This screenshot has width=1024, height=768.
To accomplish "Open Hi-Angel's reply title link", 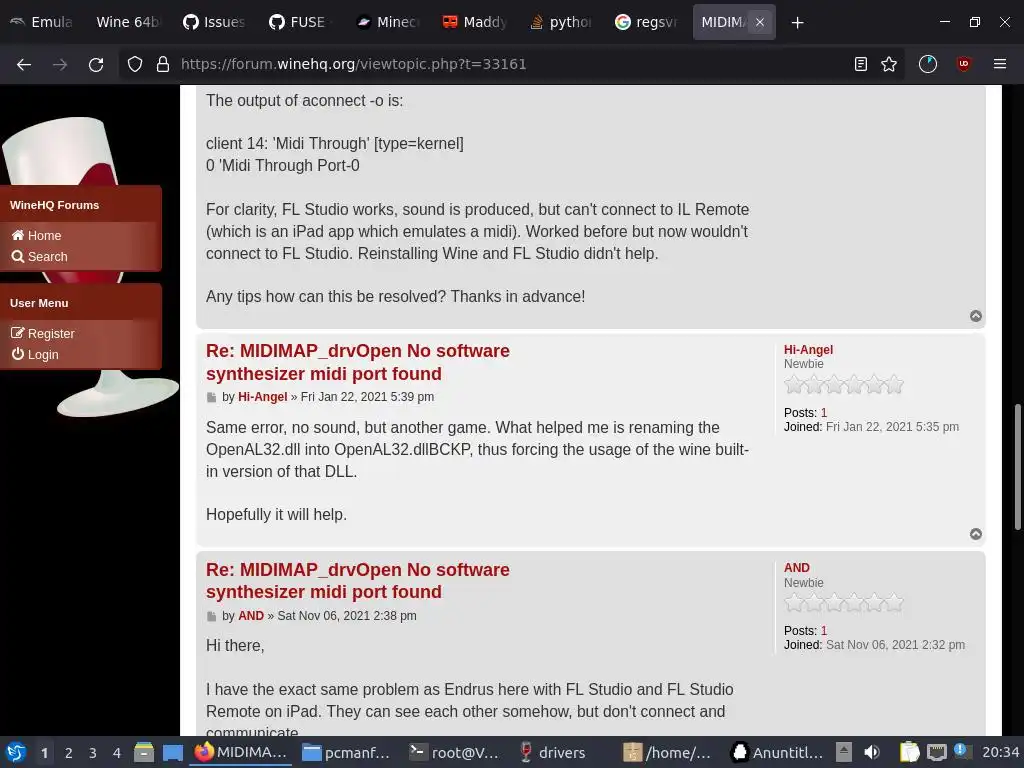I will pos(357,362).
